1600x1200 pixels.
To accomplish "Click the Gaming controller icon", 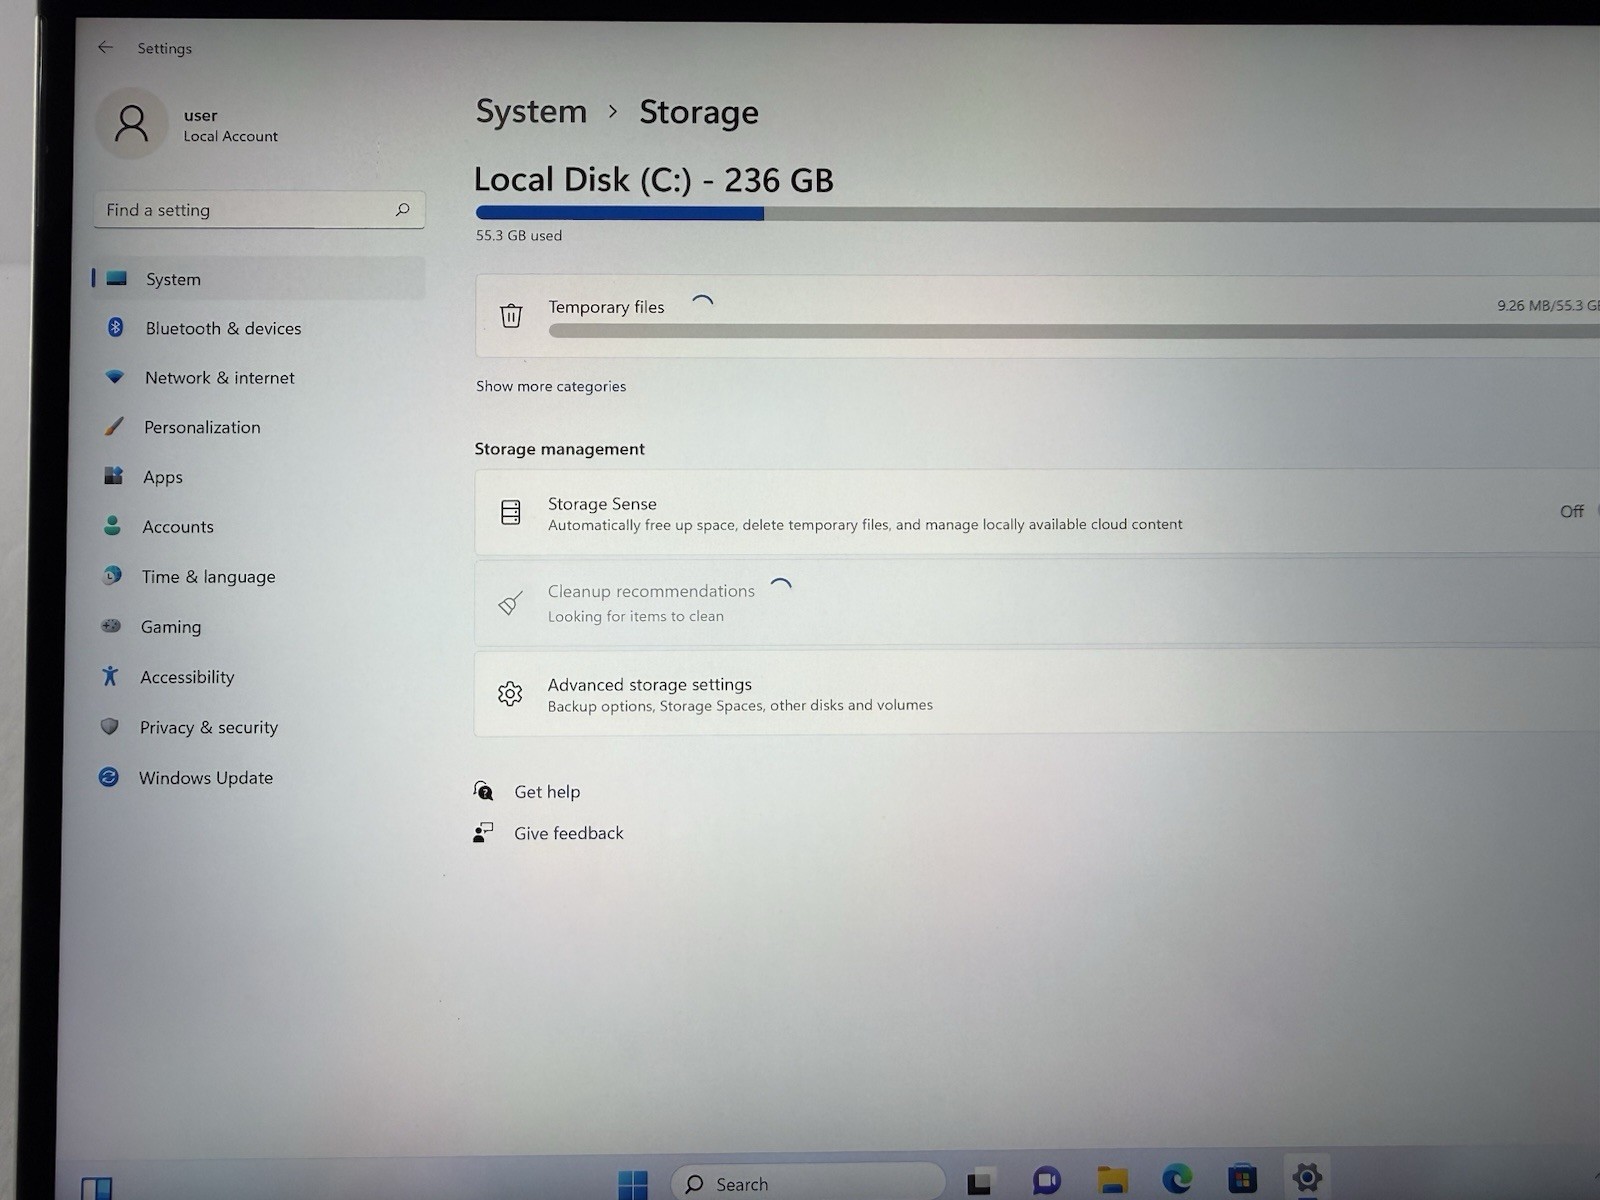I will [x=111, y=626].
